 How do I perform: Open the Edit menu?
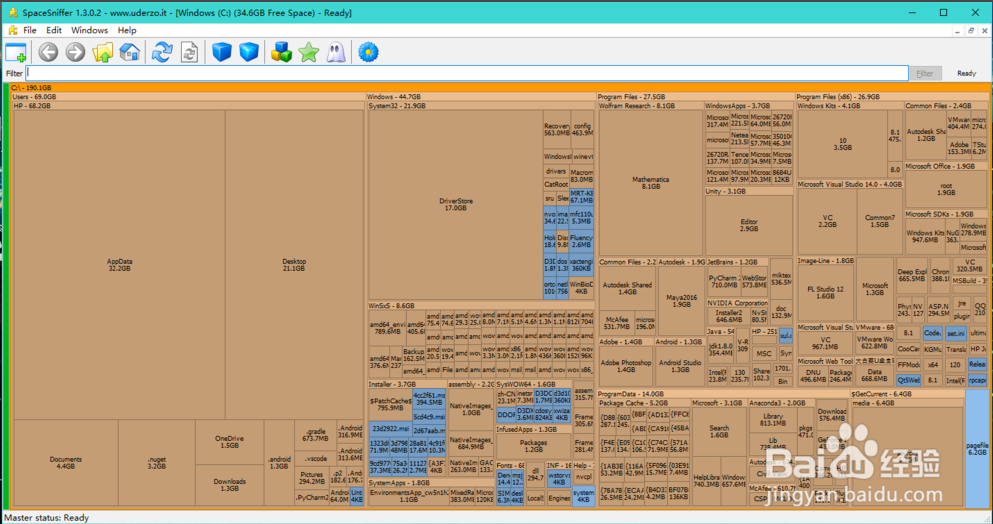[x=54, y=30]
